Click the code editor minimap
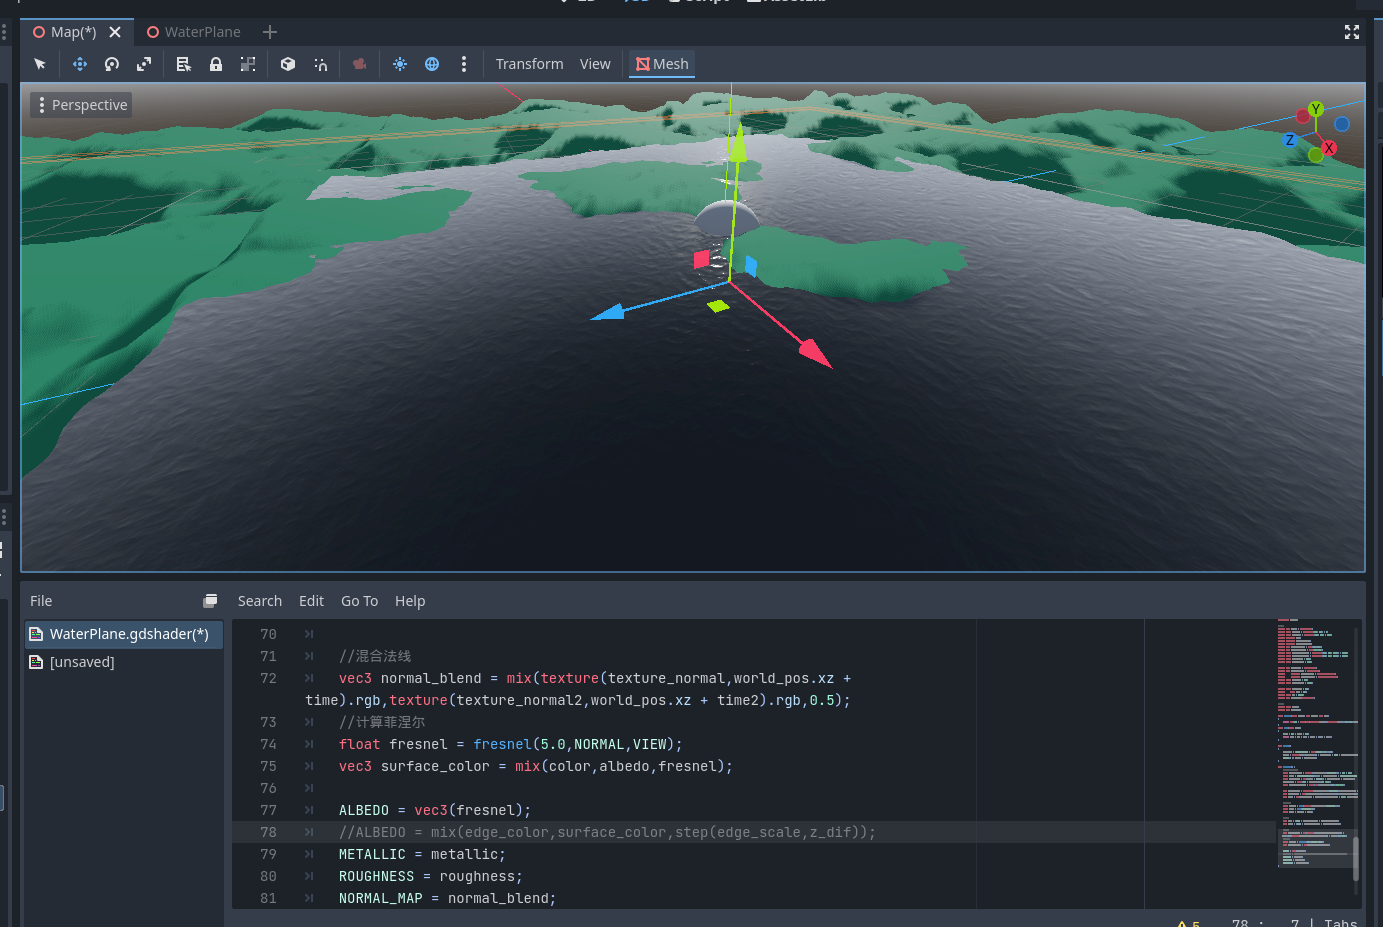This screenshot has height=927, width=1383. (x=1315, y=740)
